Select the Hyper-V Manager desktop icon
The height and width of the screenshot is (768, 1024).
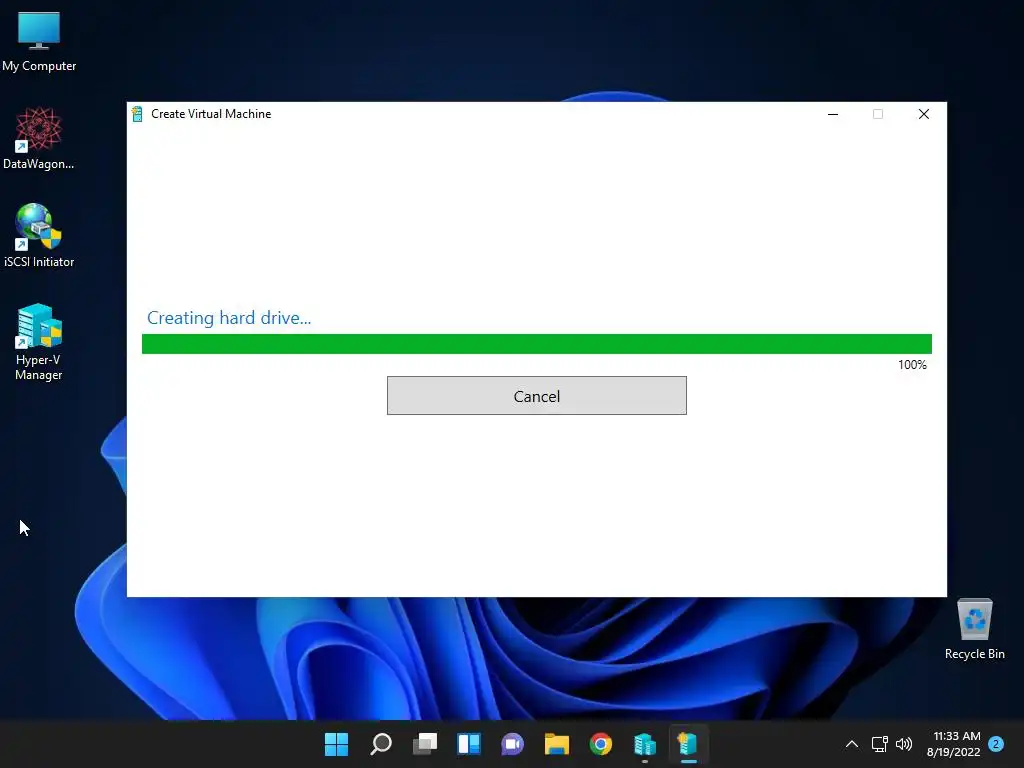(x=39, y=342)
